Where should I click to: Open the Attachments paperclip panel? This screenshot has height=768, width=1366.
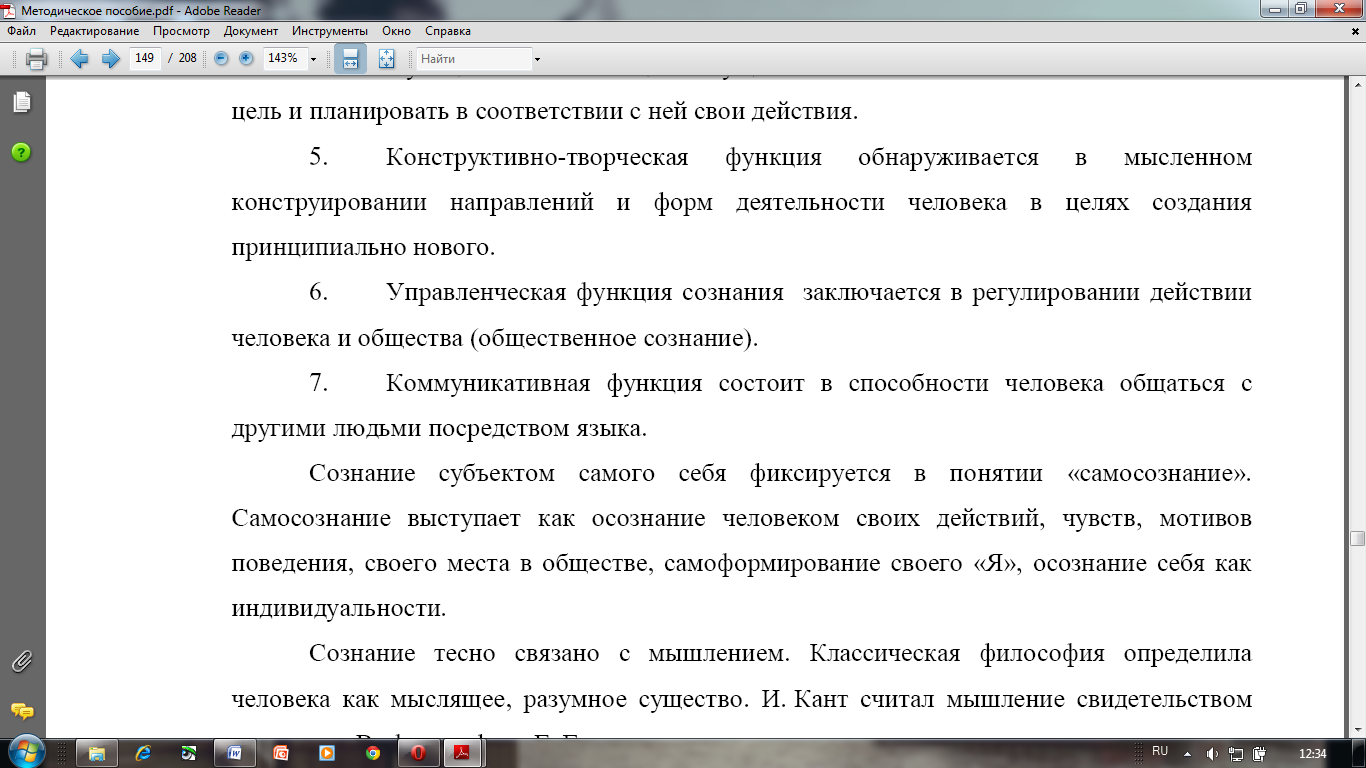coord(21,661)
